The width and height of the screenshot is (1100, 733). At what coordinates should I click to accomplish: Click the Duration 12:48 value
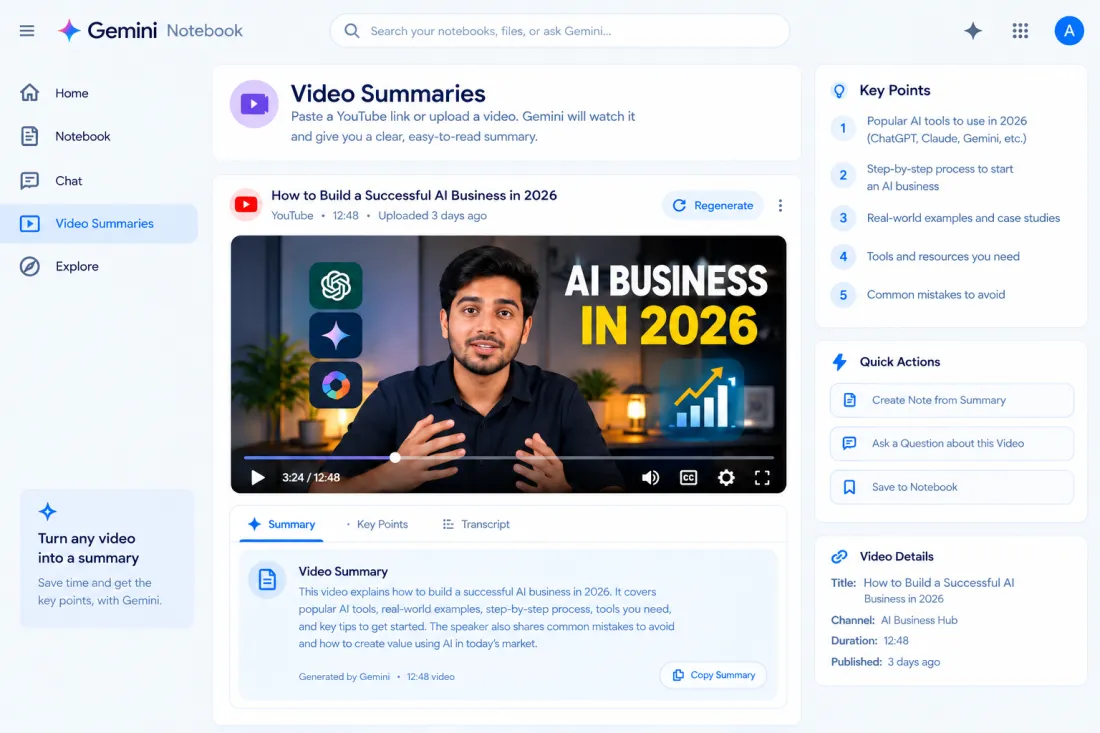(x=896, y=640)
